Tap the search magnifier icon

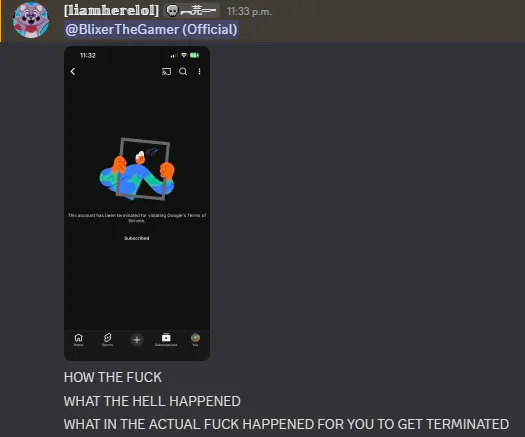(x=183, y=71)
